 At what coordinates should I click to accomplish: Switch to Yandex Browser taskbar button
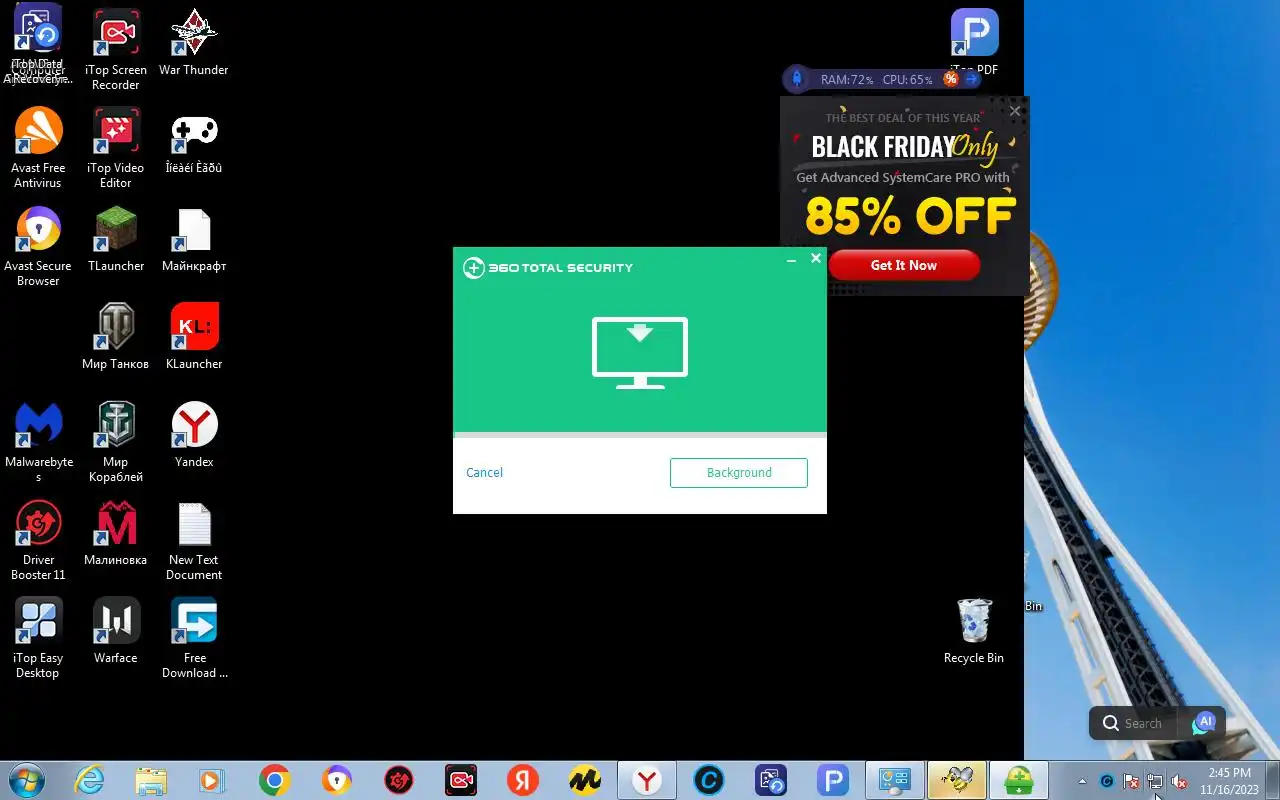647,780
